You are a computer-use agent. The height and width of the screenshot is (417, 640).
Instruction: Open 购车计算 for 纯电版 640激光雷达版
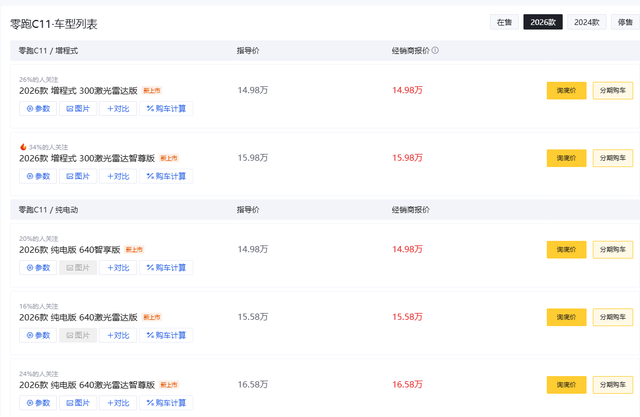[x=166, y=335]
